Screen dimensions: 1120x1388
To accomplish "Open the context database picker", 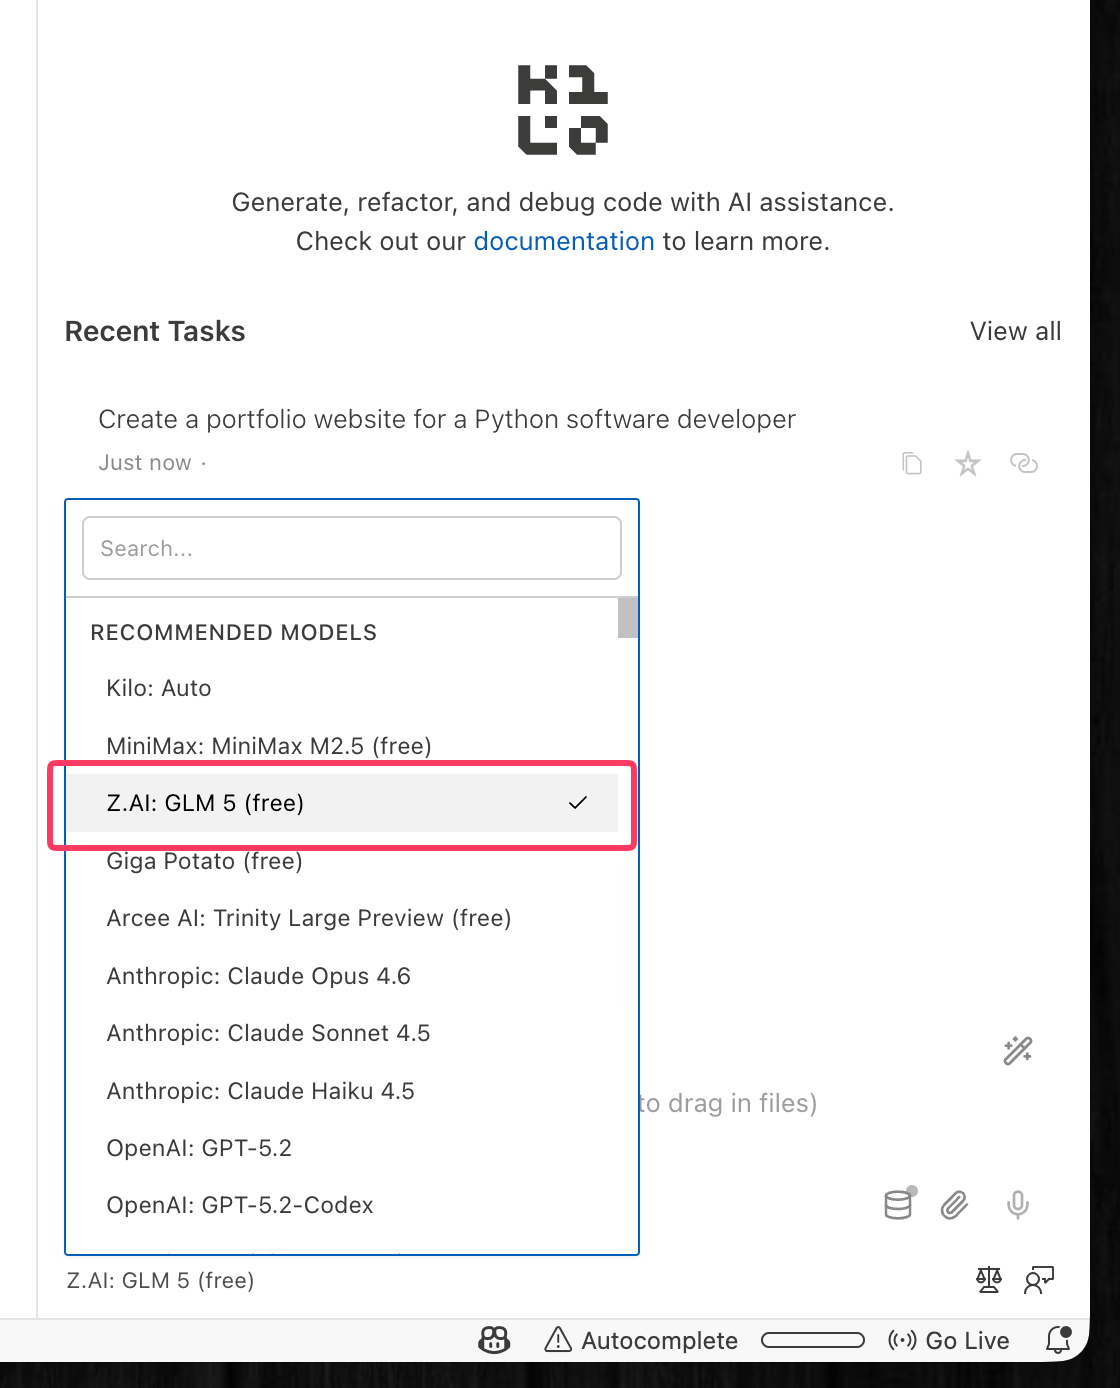I will pyautogui.click(x=897, y=1205).
